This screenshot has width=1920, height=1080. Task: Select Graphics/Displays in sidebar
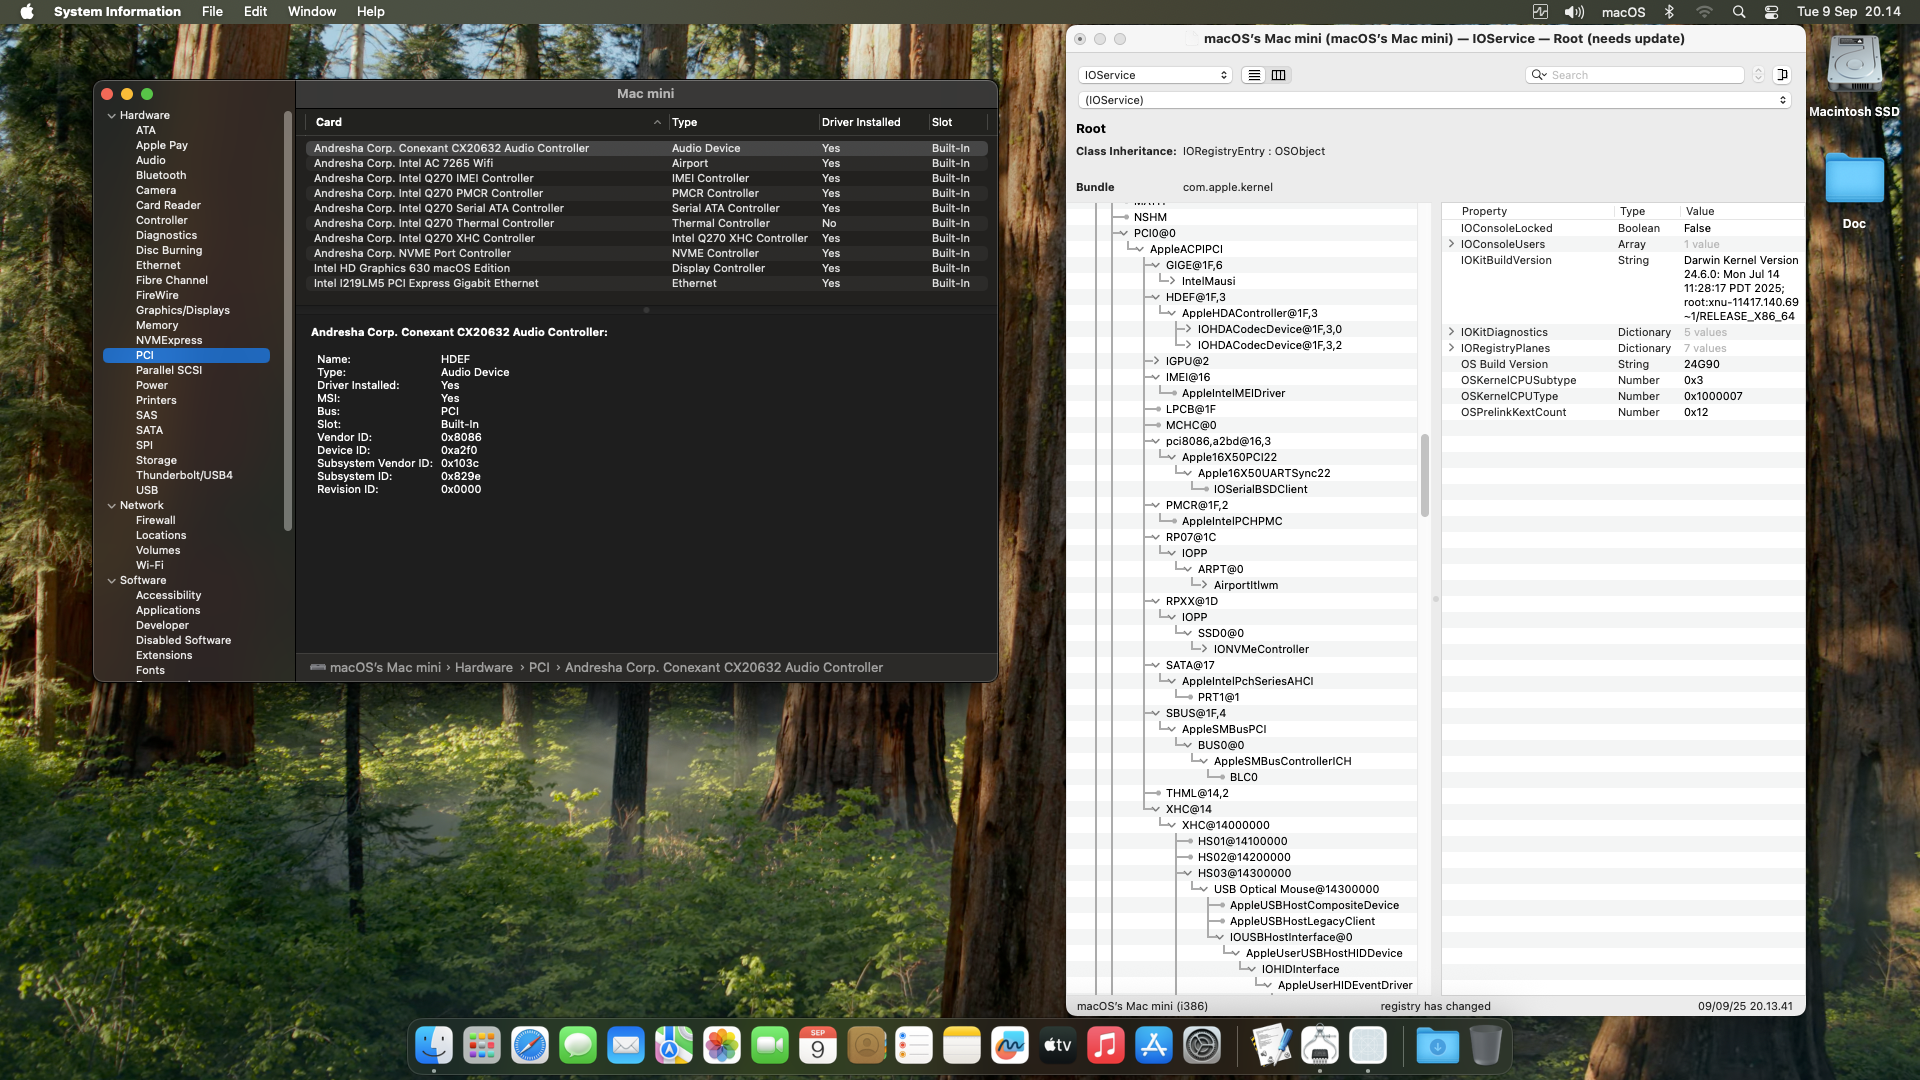183,310
